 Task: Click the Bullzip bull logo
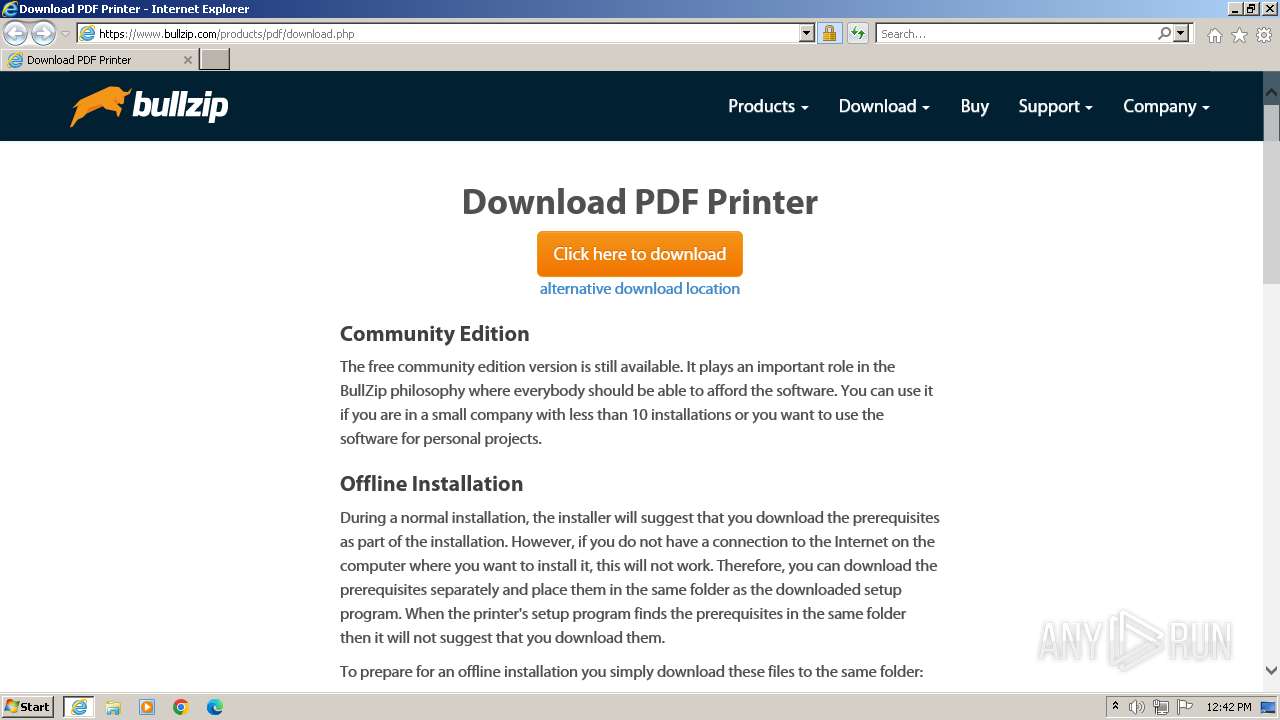point(149,106)
